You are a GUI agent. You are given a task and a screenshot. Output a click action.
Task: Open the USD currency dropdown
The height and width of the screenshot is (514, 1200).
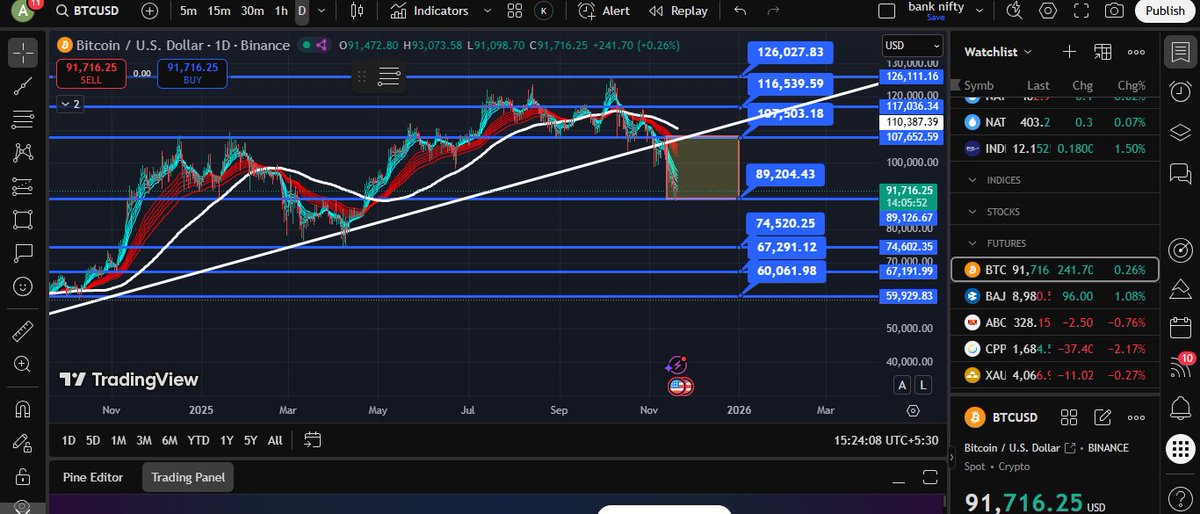[912, 46]
